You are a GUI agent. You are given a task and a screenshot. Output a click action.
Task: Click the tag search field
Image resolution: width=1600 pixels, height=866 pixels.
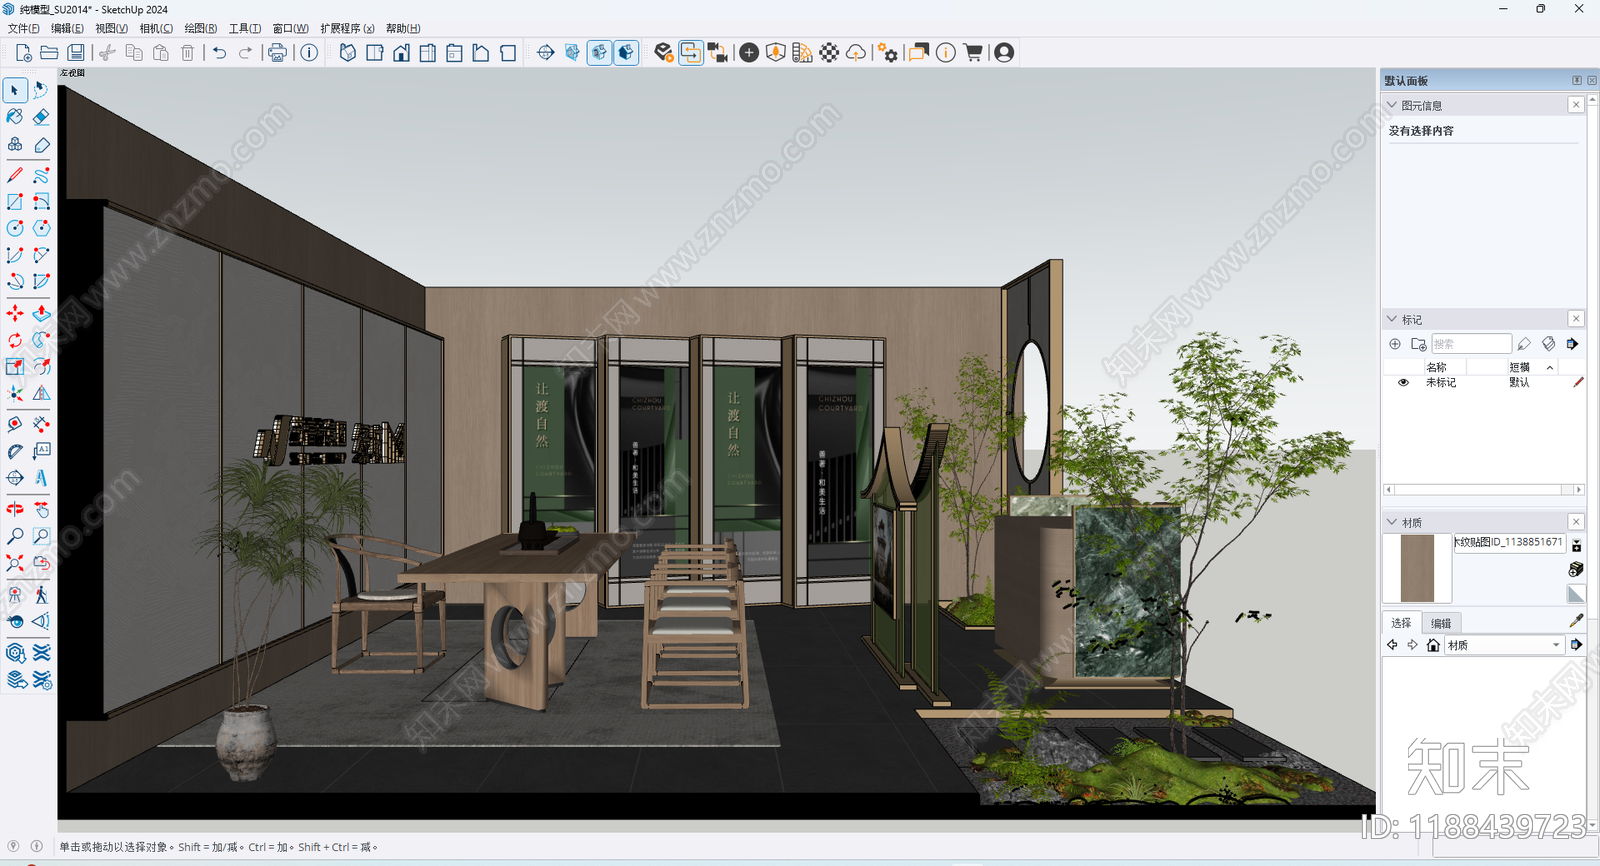click(x=1471, y=344)
